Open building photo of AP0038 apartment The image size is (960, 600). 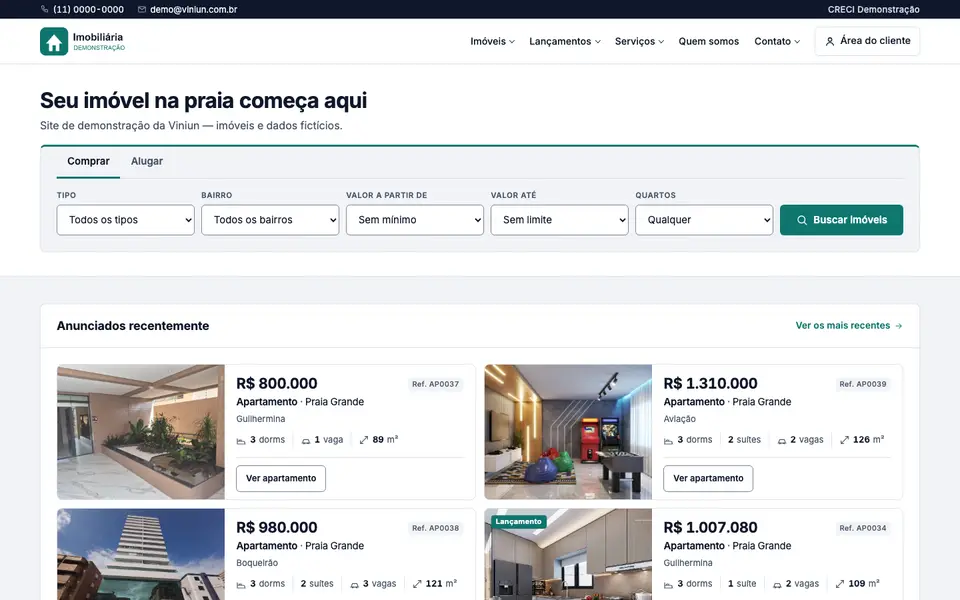coord(141,554)
